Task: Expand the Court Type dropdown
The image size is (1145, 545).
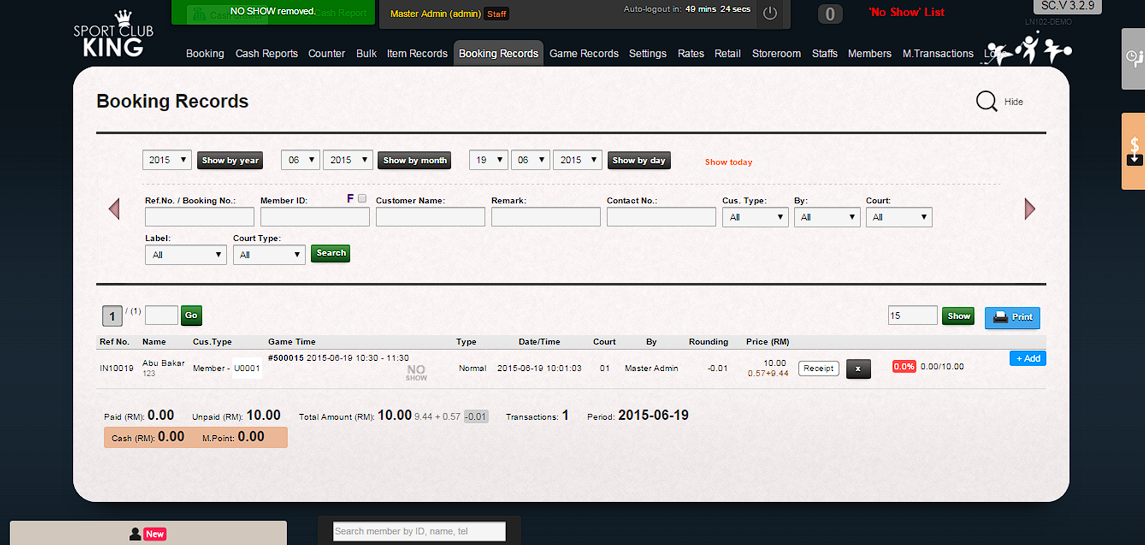Action: pyautogui.click(x=269, y=255)
